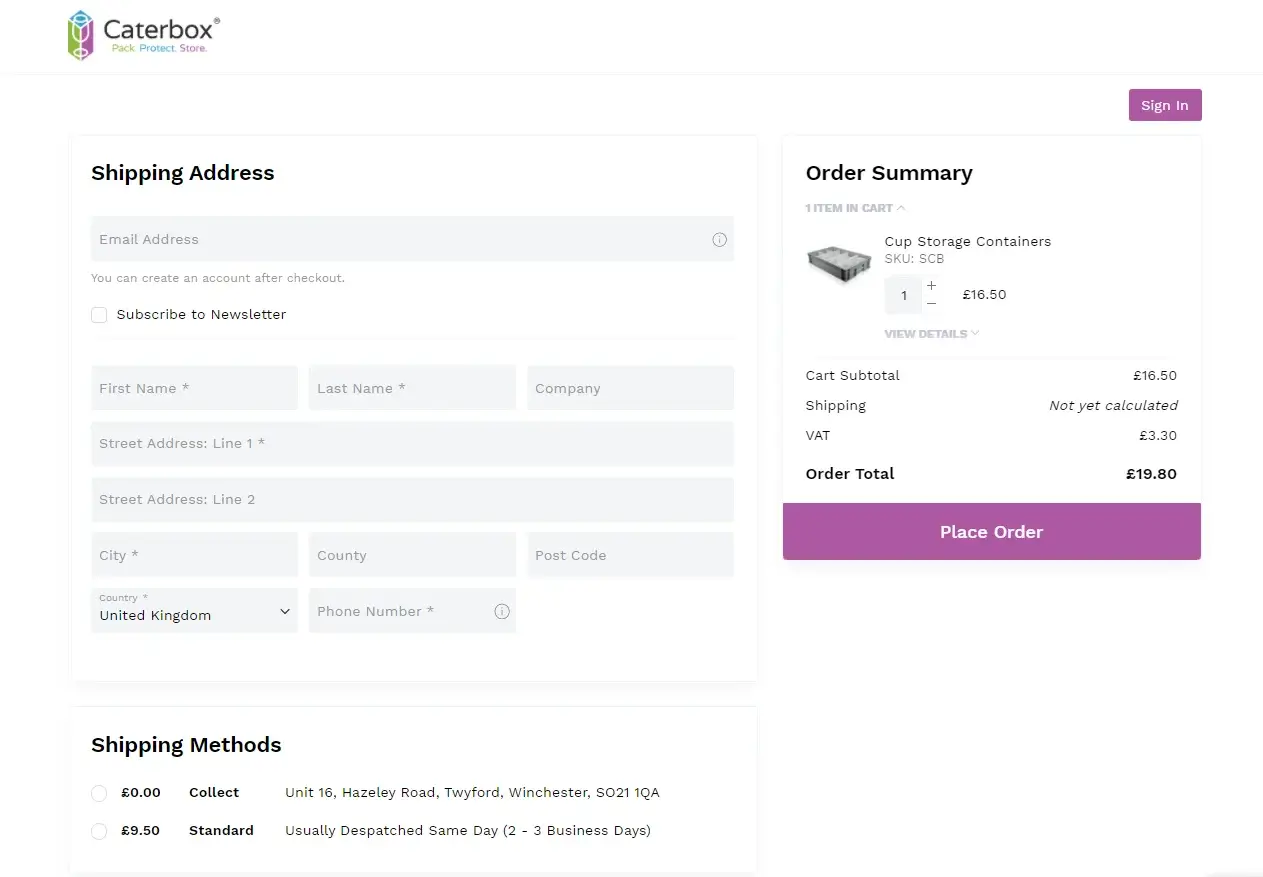The width and height of the screenshot is (1263, 877).
Task: Click the Cup Storage Containers product image
Action: 838,263
